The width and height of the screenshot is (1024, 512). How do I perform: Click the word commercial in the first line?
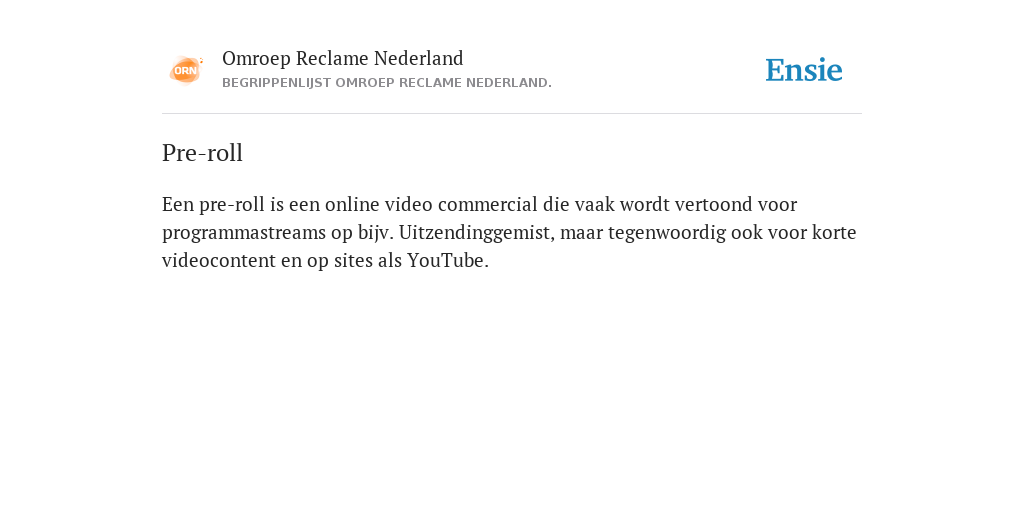click(x=488, y=204)
